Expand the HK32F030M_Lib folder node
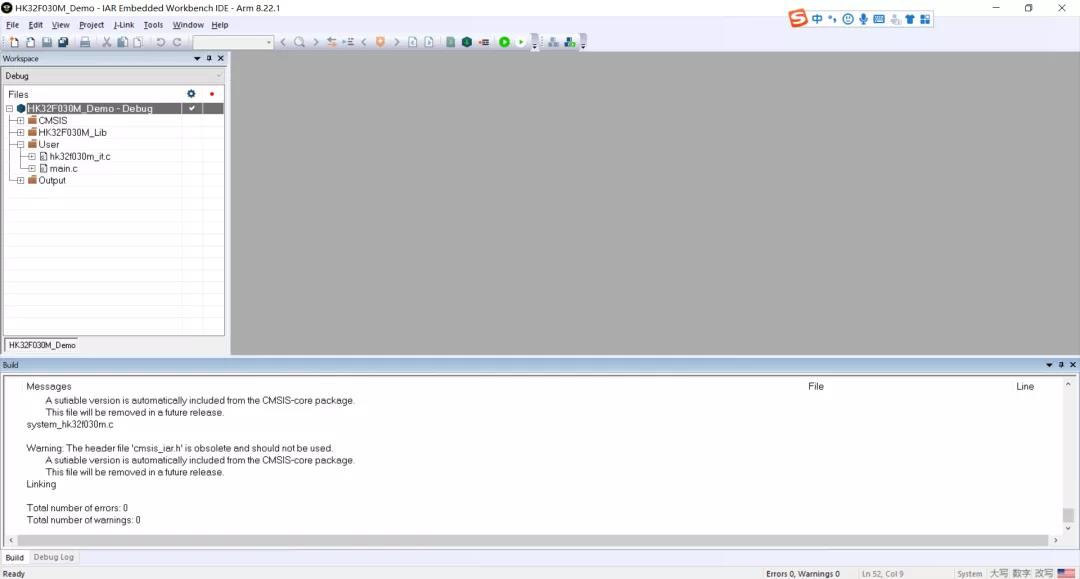 click(21, 132)
